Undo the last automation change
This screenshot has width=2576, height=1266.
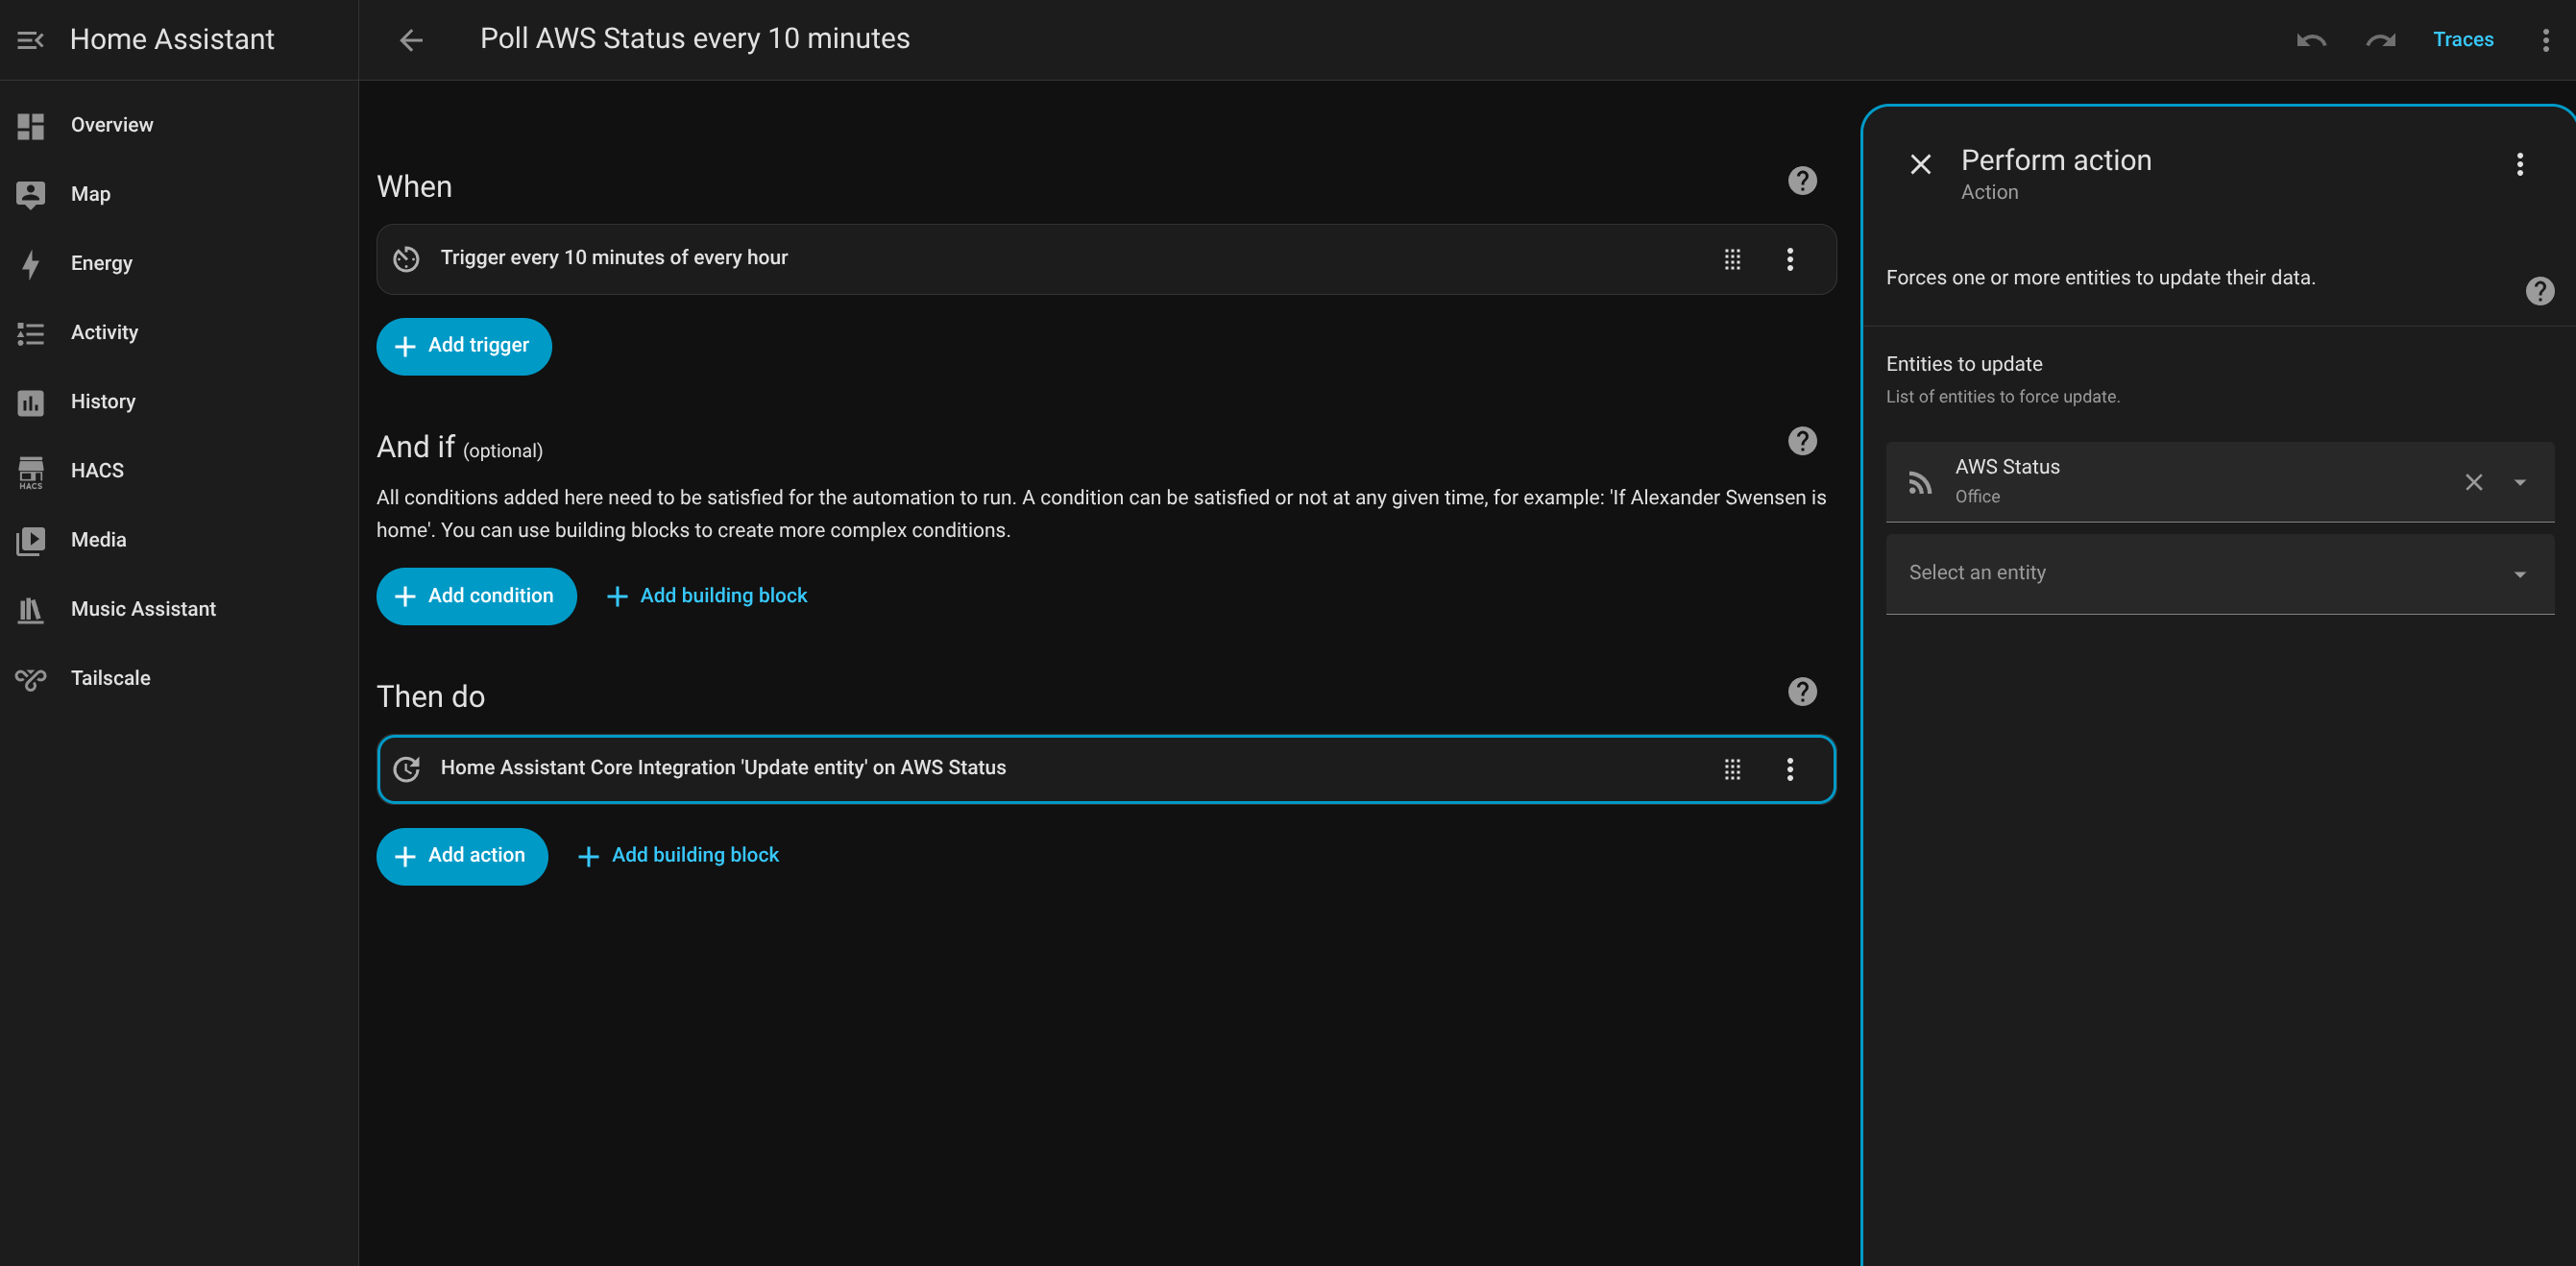pyautogui.click(x=2311, y=40)
